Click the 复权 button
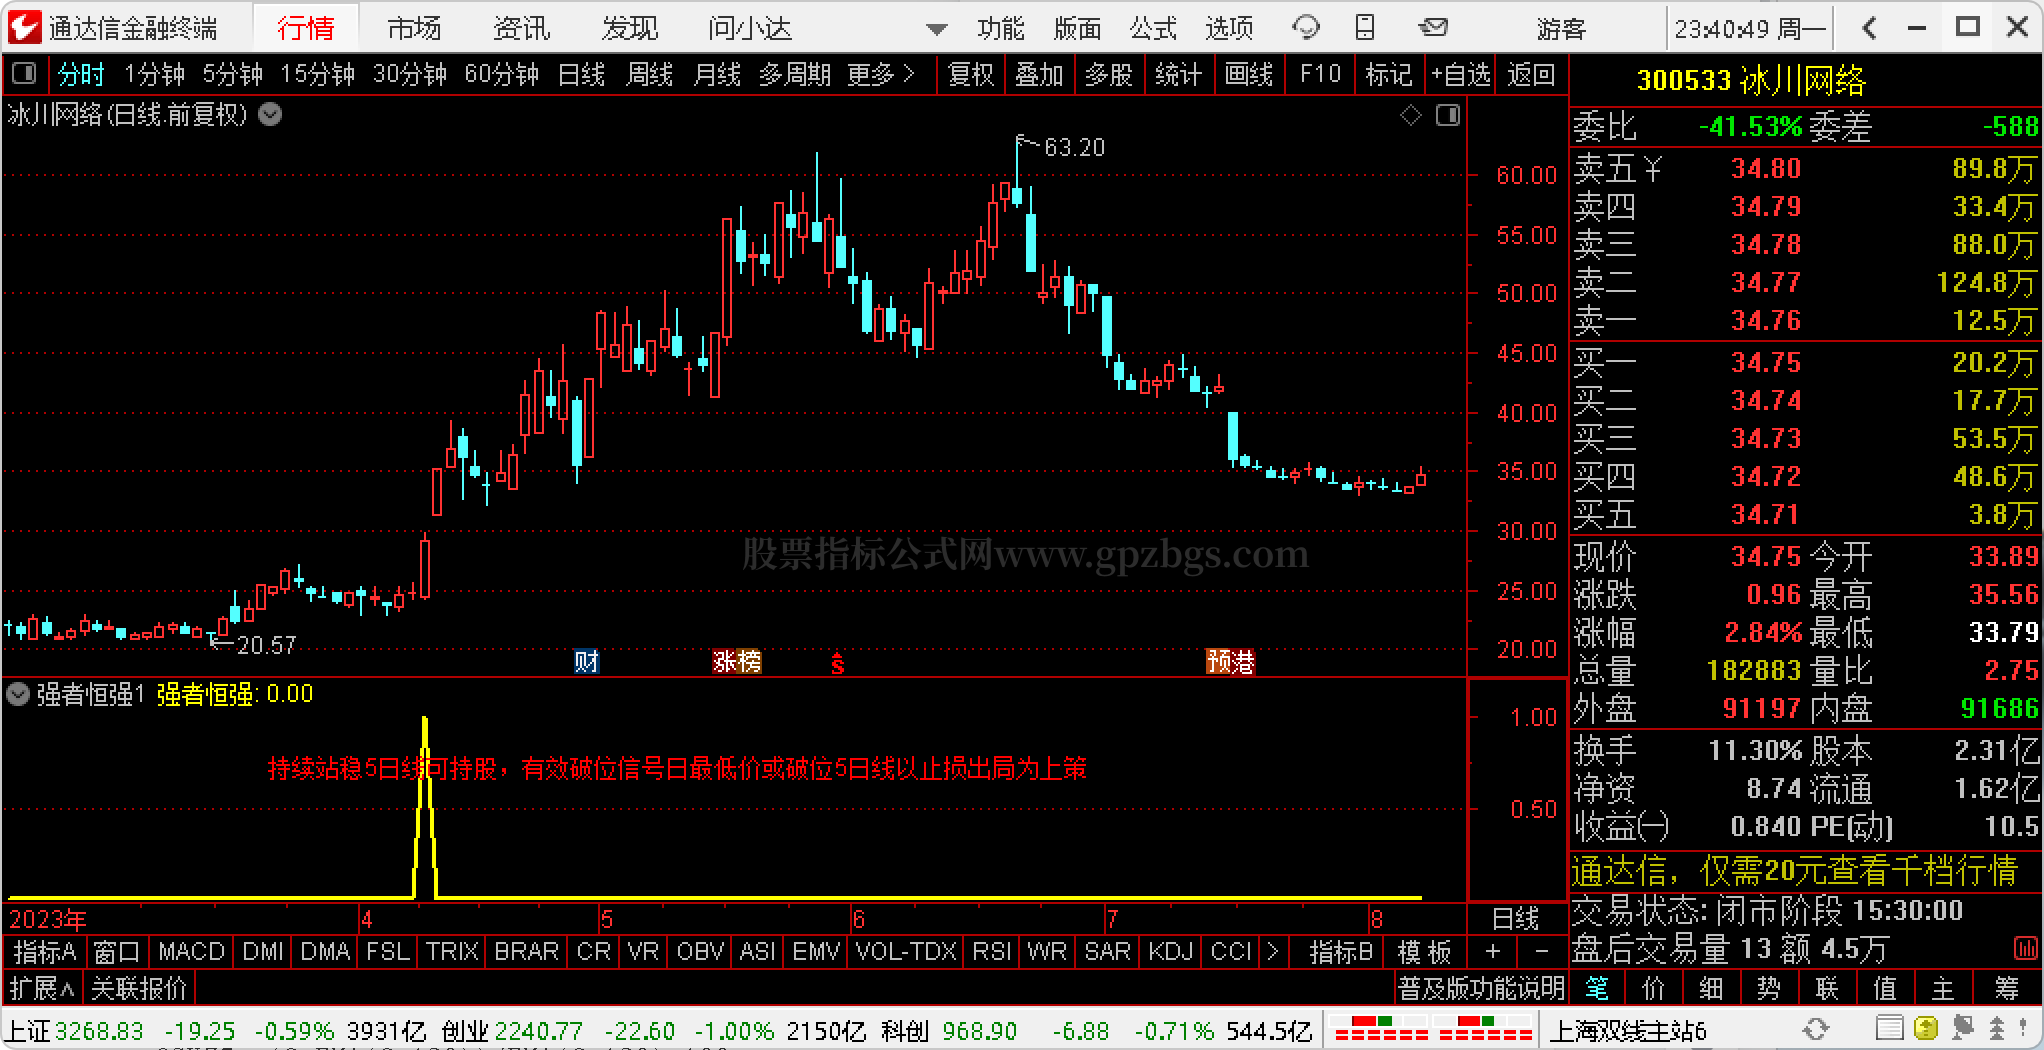This screenshot has height=1050, width=2044. point(971,74)
